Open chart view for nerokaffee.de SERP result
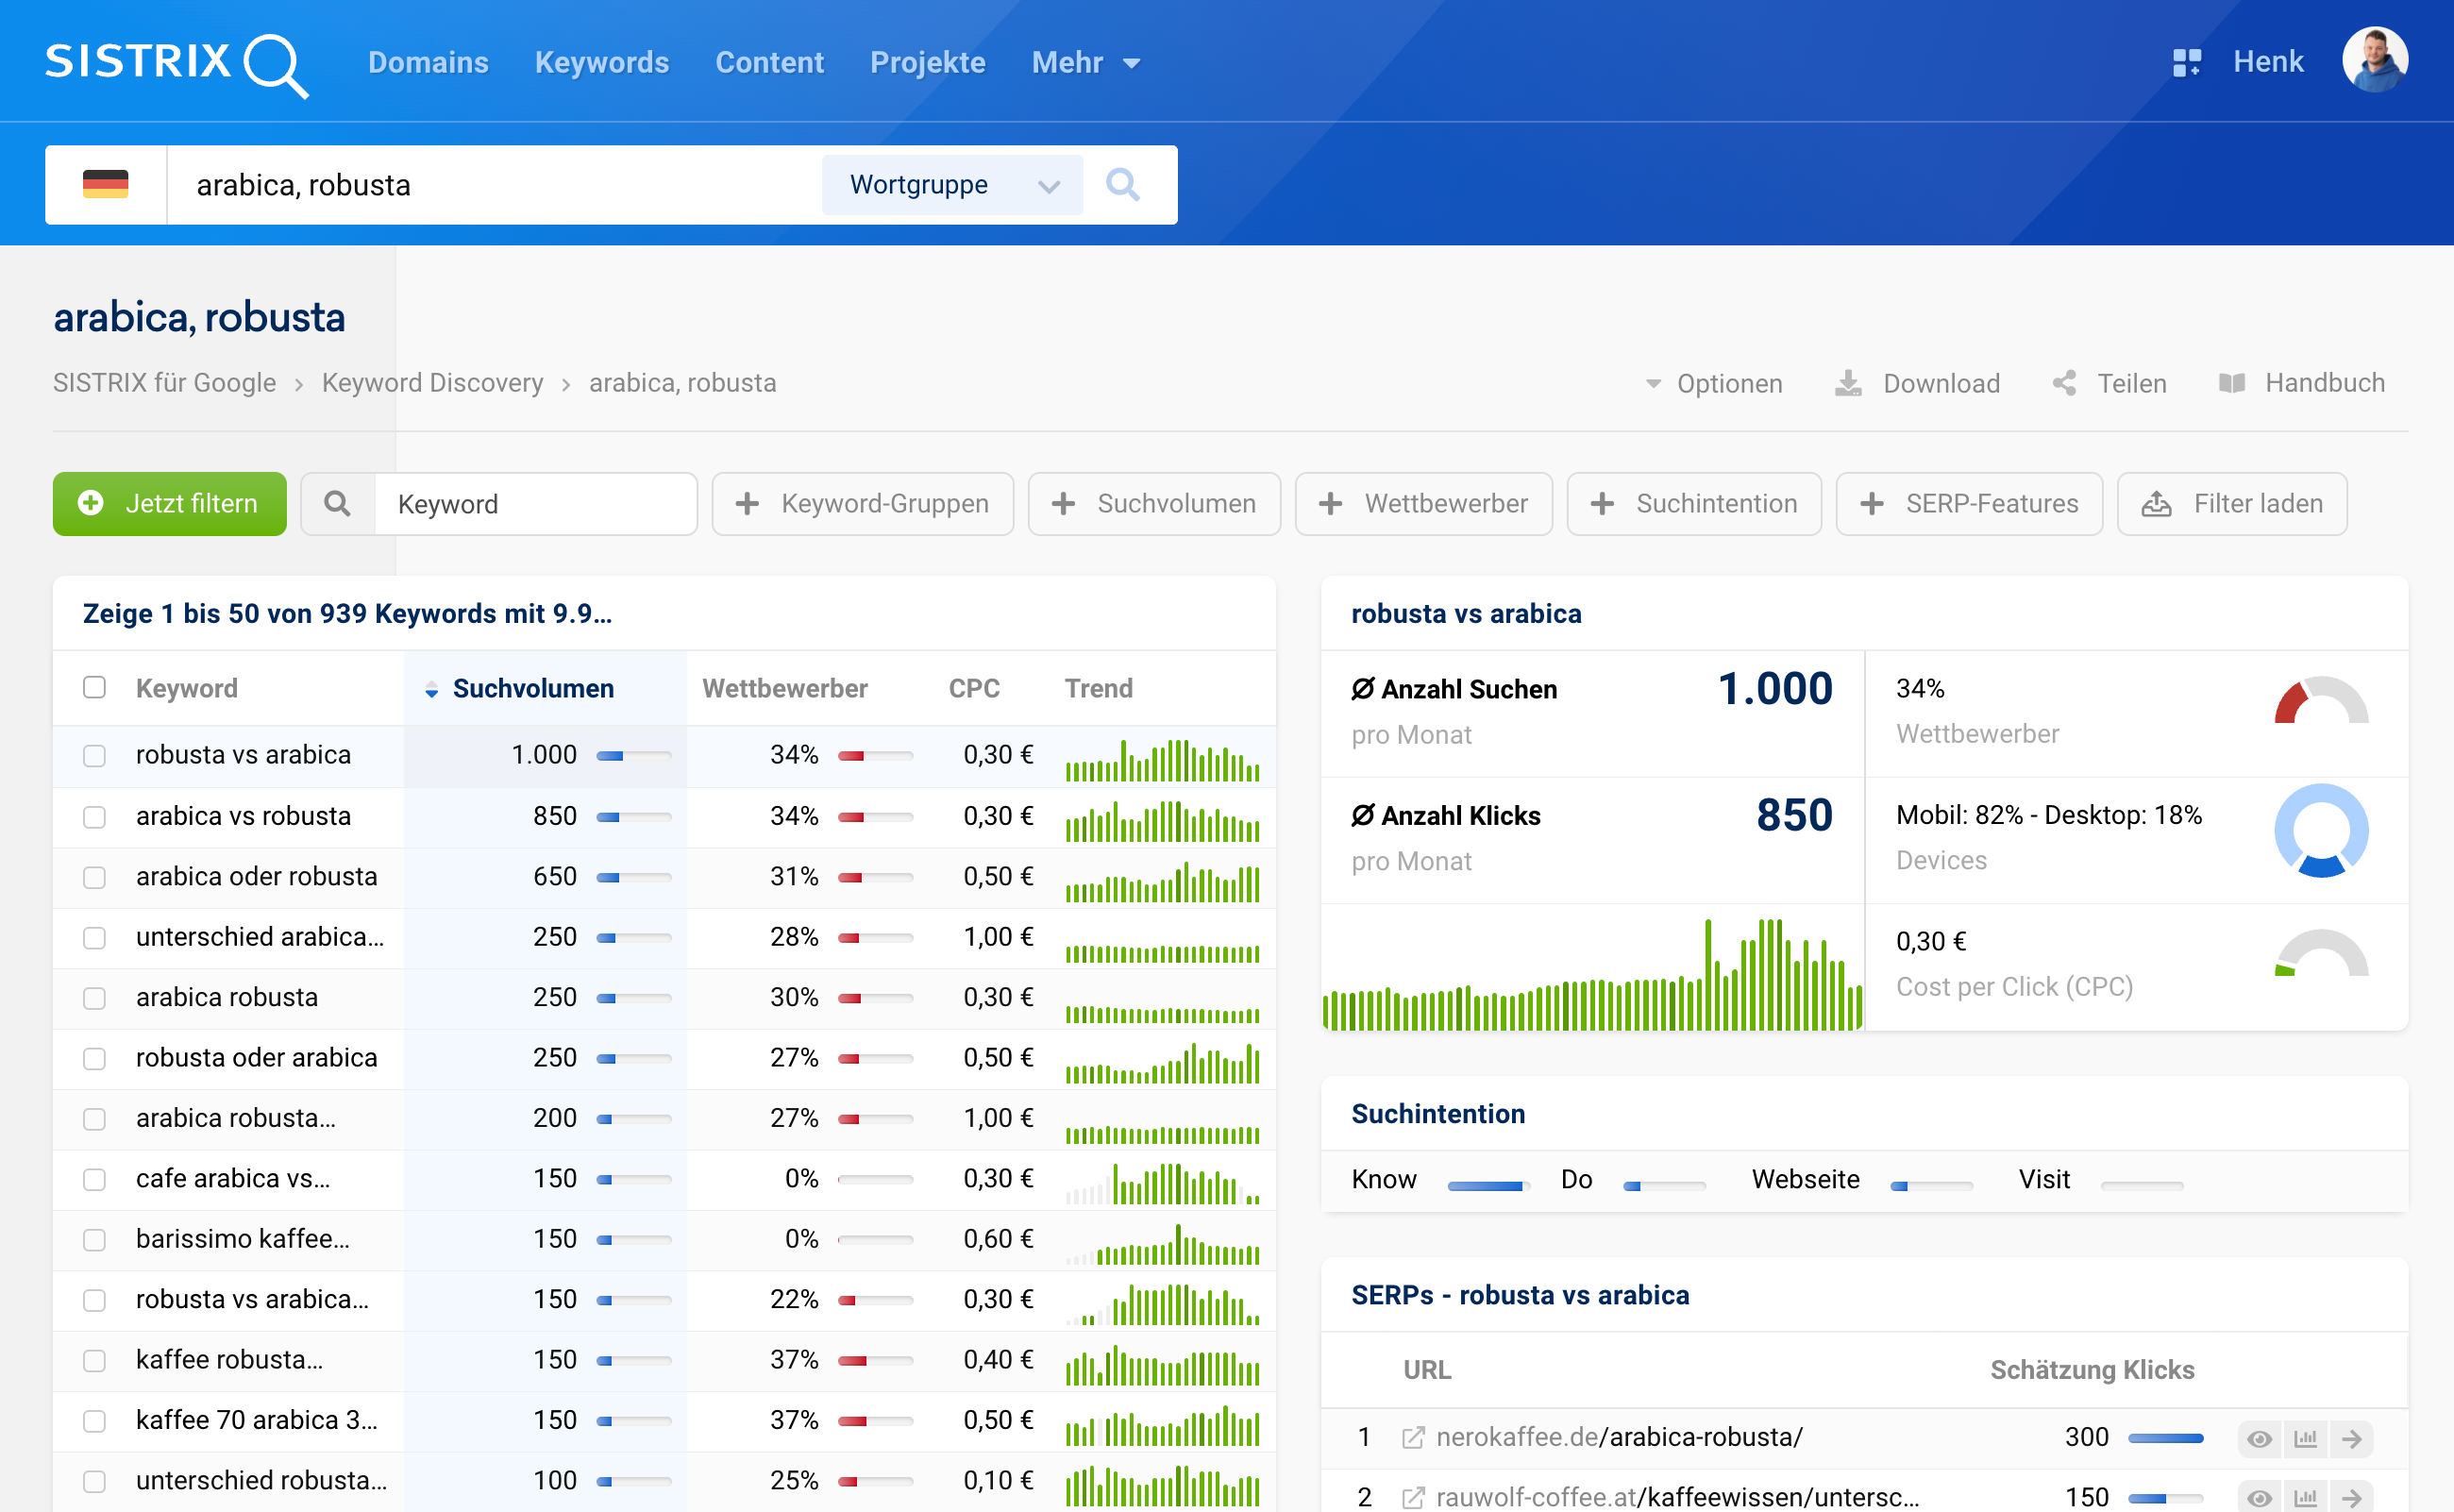This screenshot has height=1512, width=2454. click(x=2307, y=1438)
